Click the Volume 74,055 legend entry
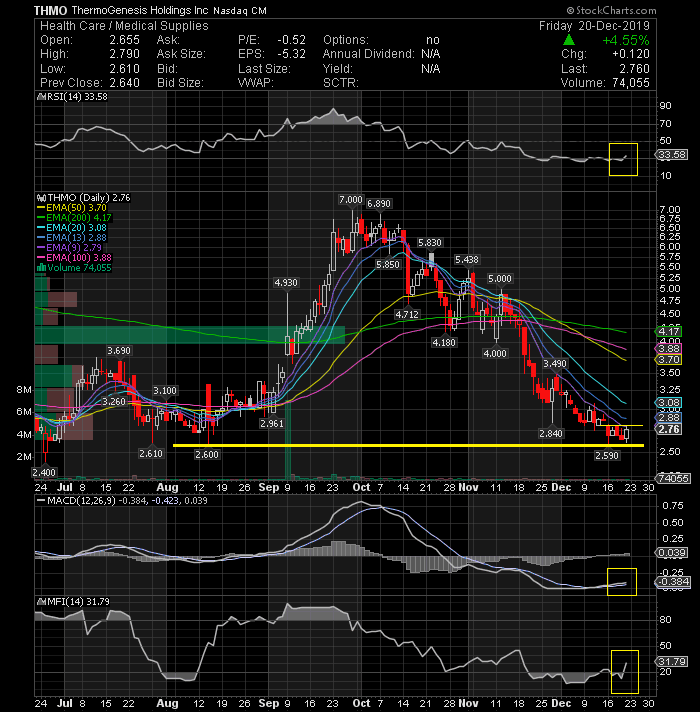The image size is (700, 712). point(74,267)
